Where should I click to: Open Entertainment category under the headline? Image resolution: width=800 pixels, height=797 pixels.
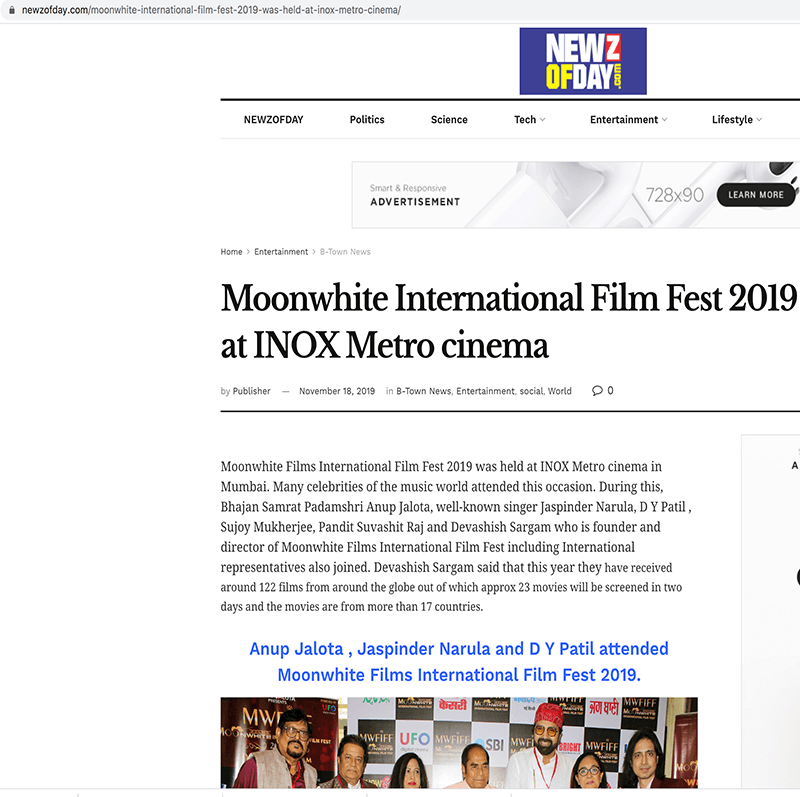[x=485, y=391]
